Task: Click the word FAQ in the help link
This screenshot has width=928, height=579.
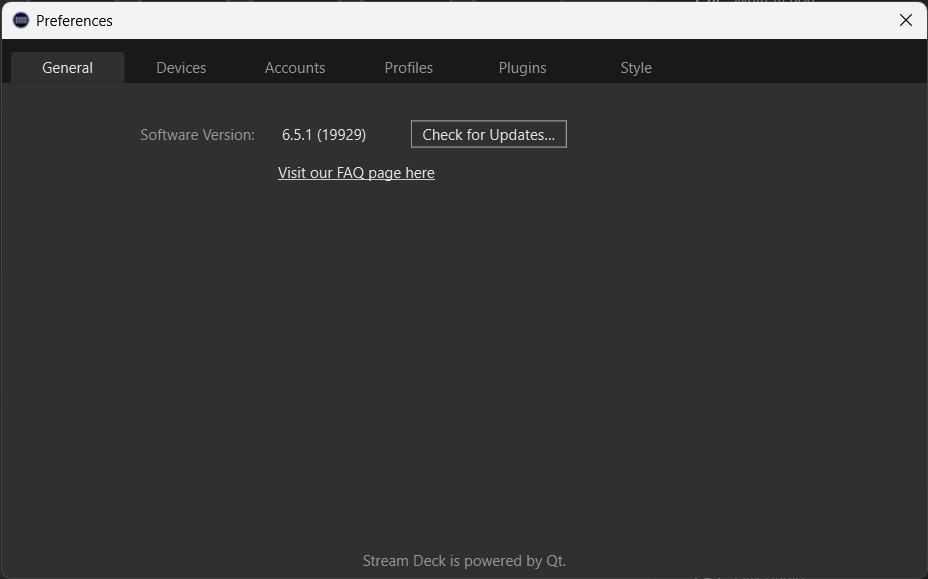Action: pyautogui.click(x=350, y=173)
